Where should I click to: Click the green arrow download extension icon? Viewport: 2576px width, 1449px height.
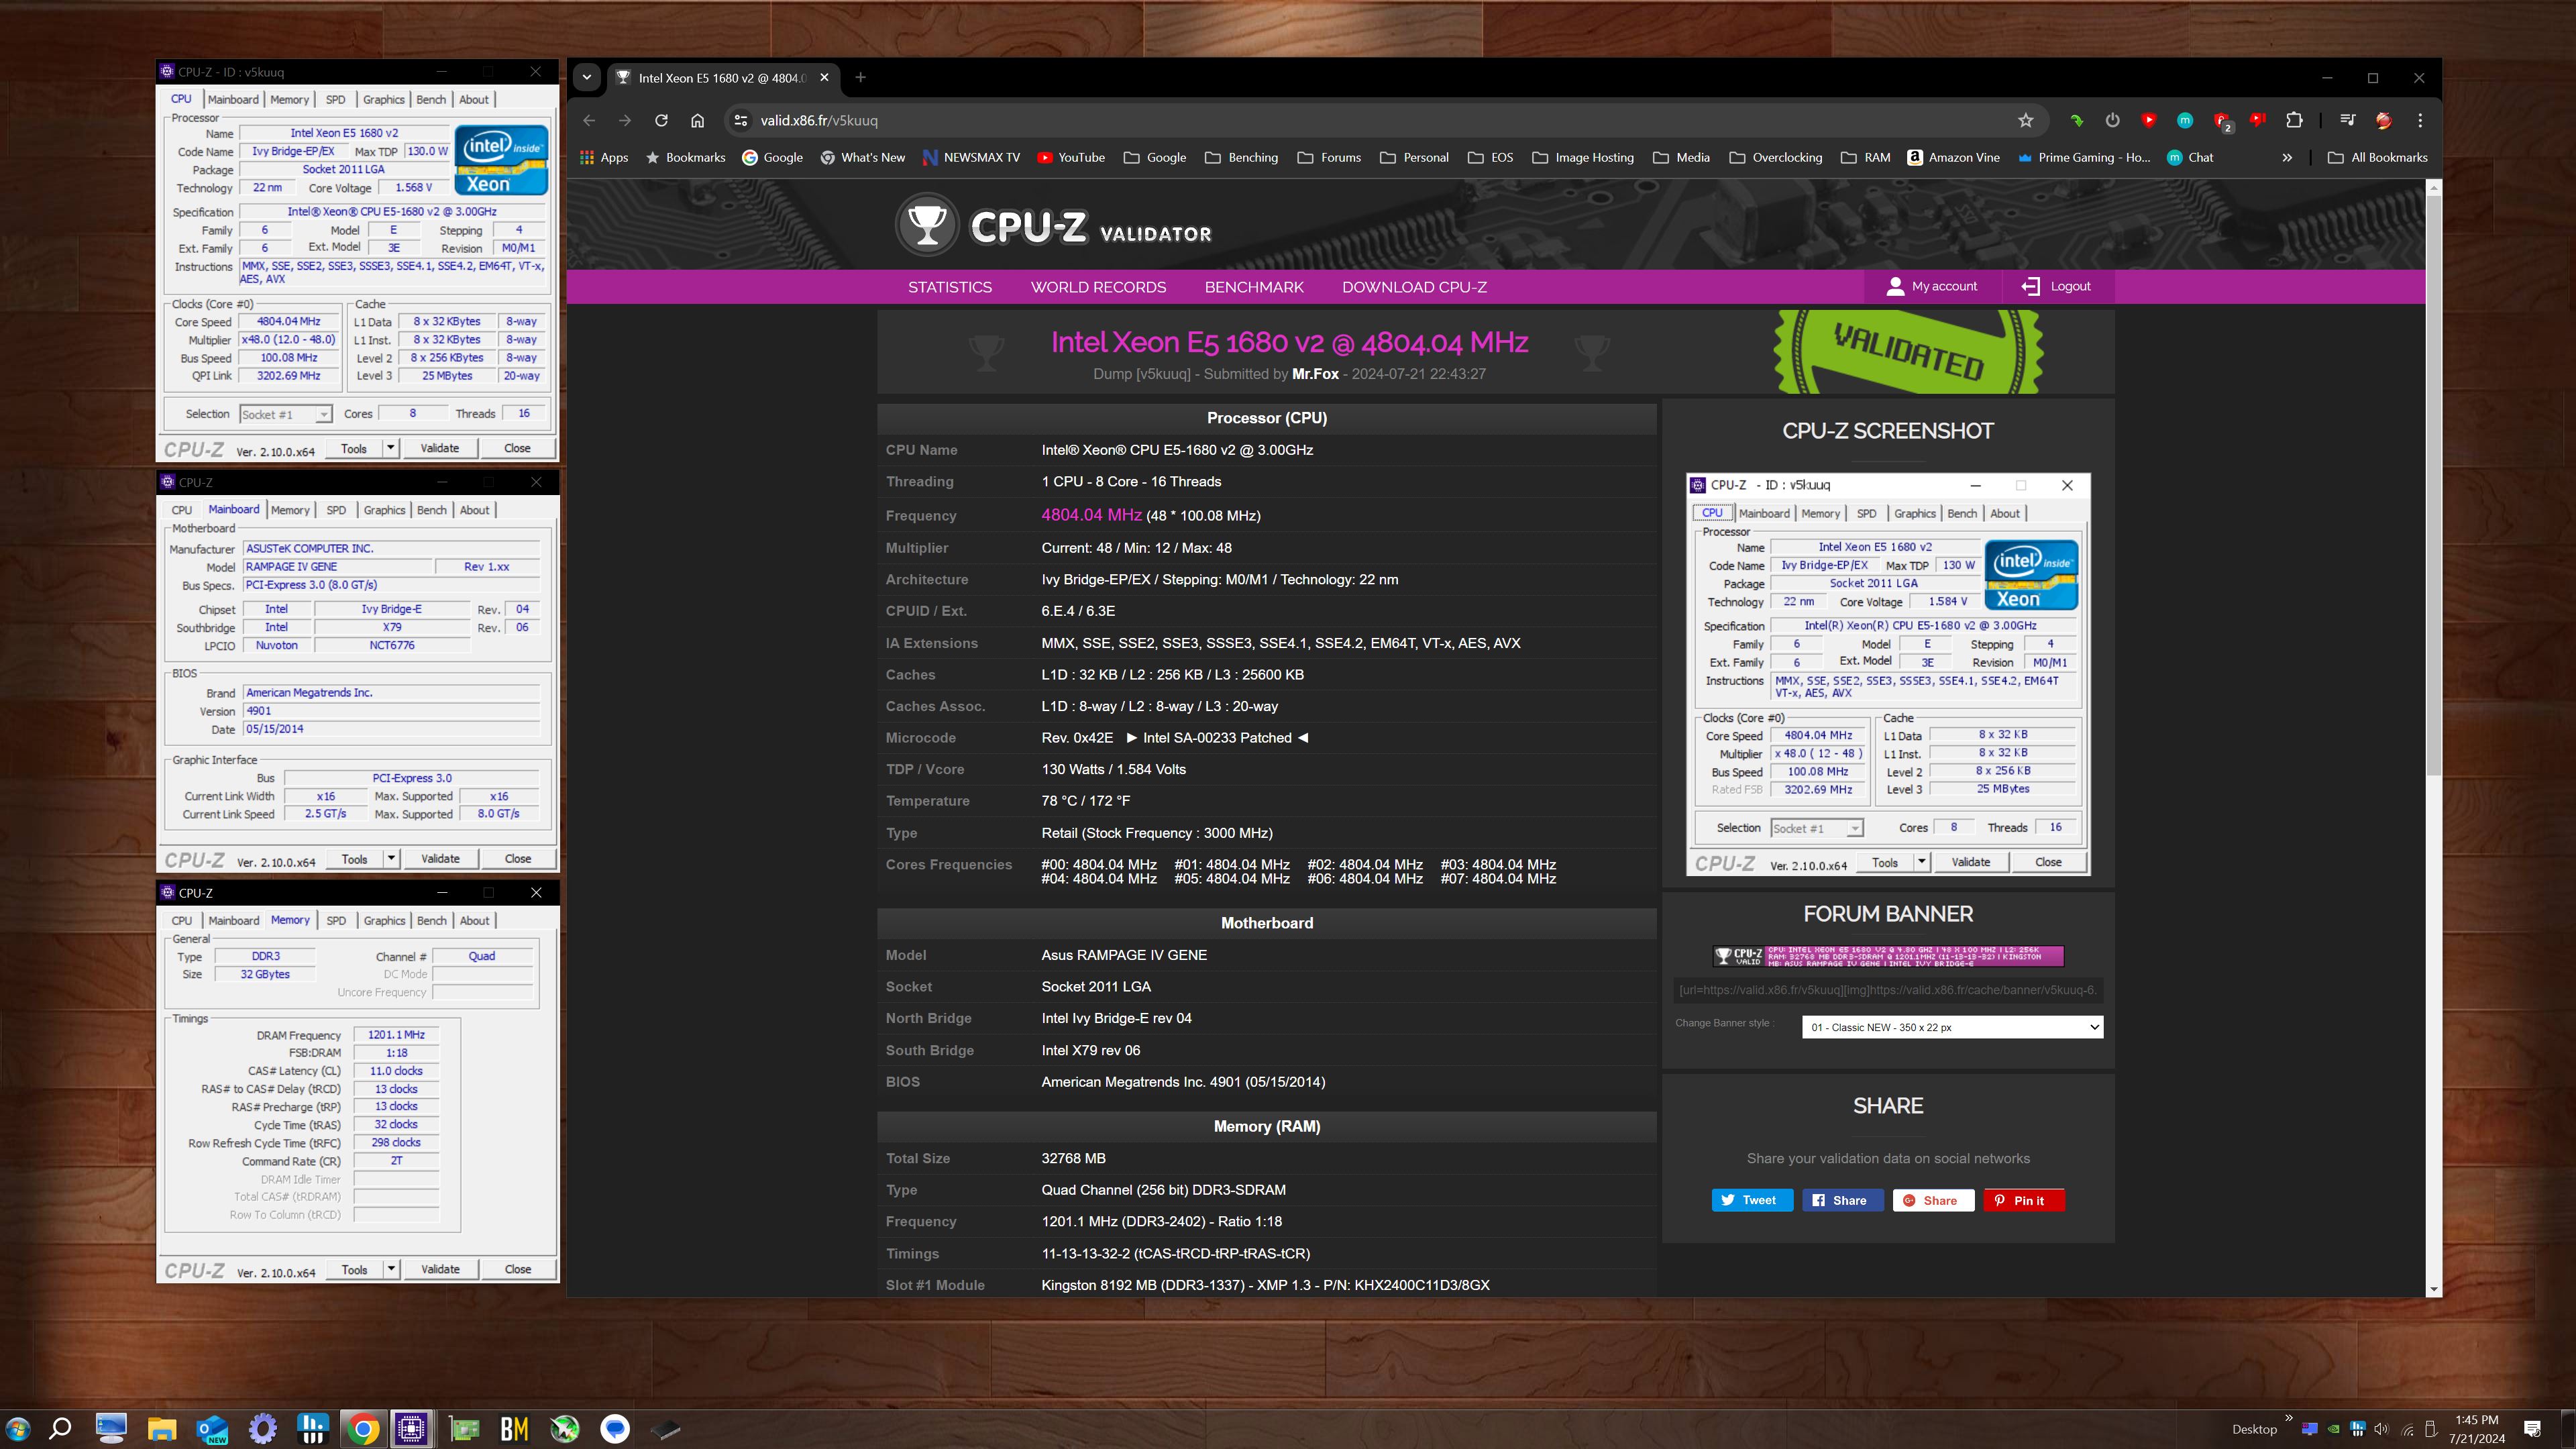2076,120
